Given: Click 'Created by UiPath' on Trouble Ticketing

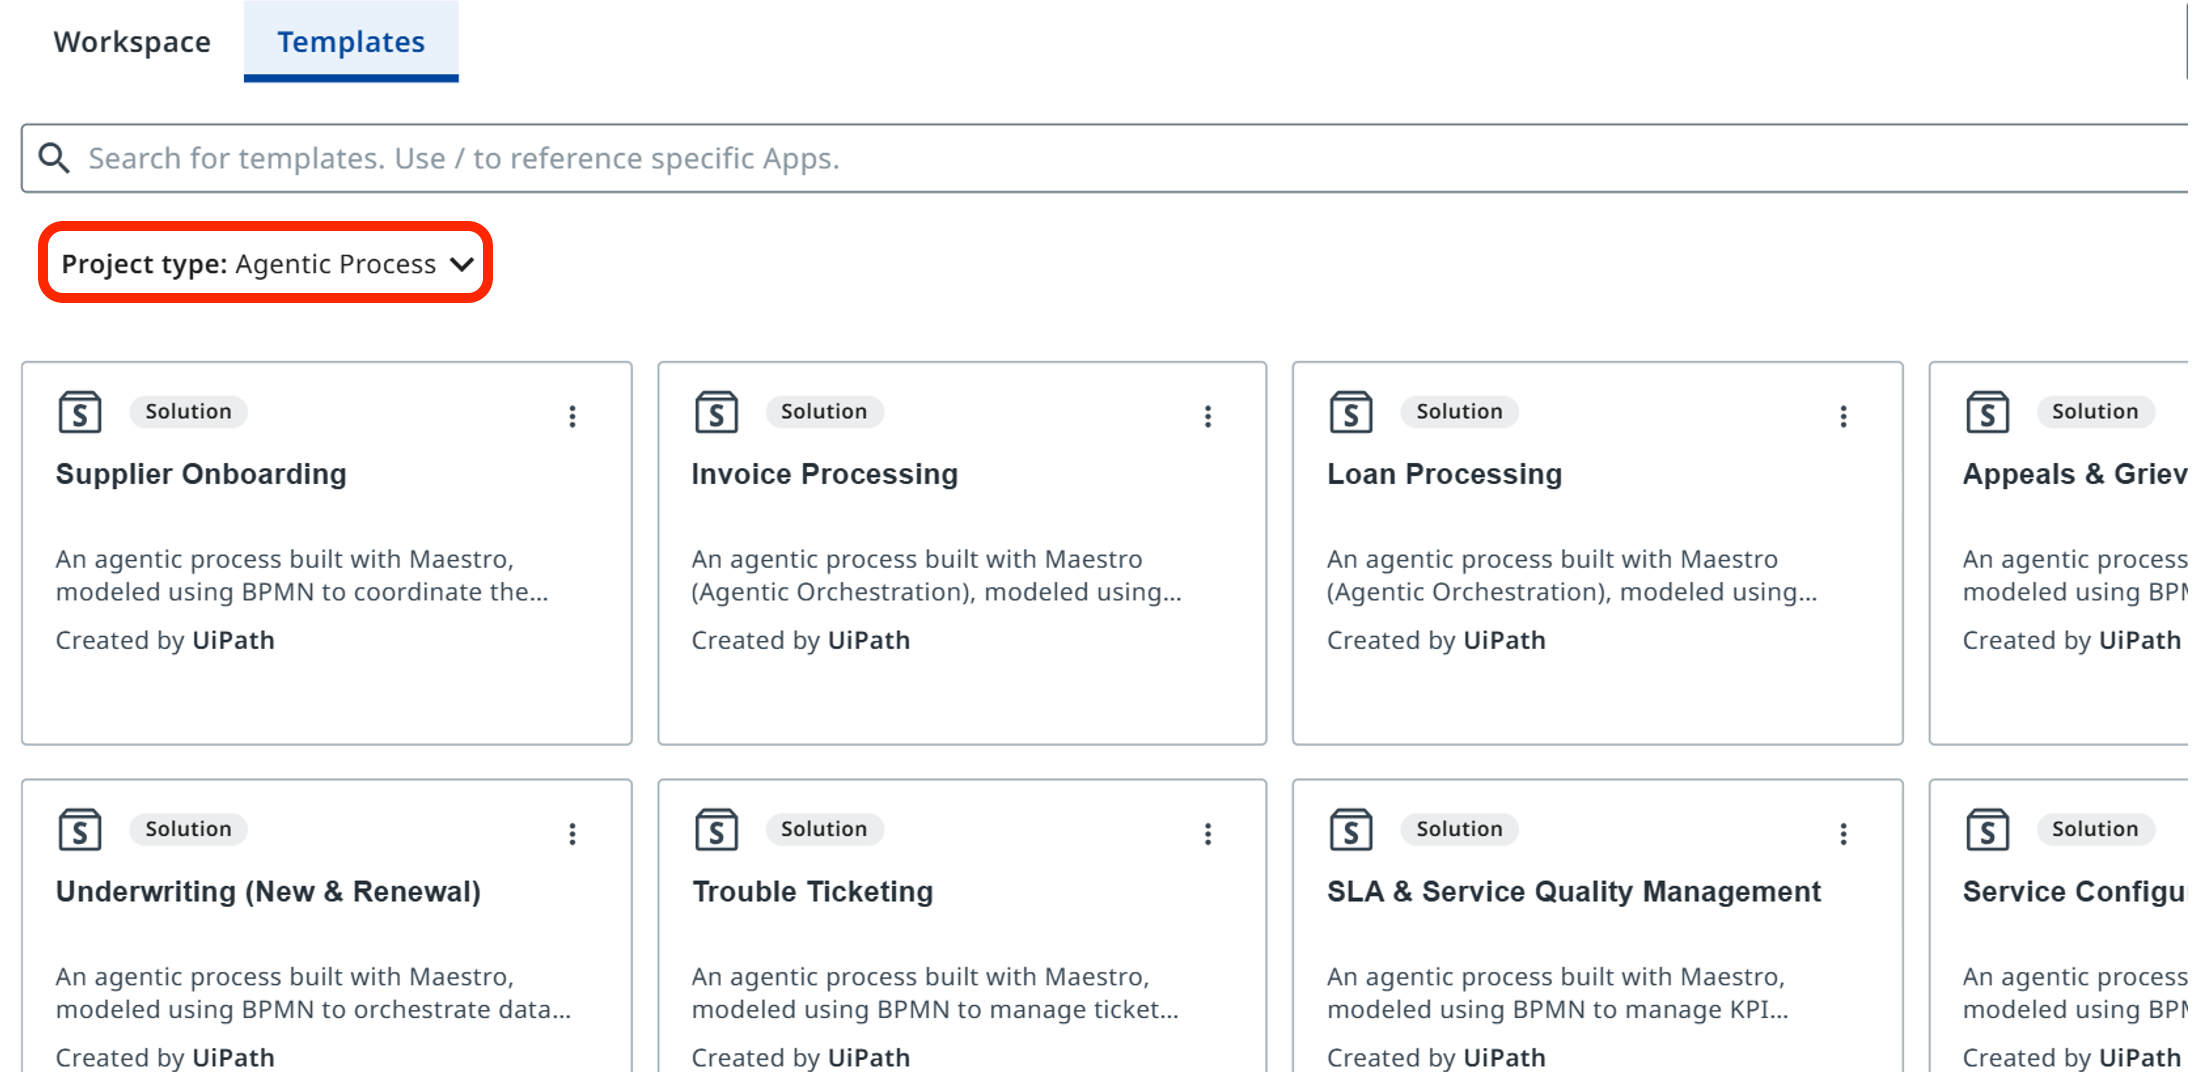Looking at the screenshot, I should [x=801, y=1058].
